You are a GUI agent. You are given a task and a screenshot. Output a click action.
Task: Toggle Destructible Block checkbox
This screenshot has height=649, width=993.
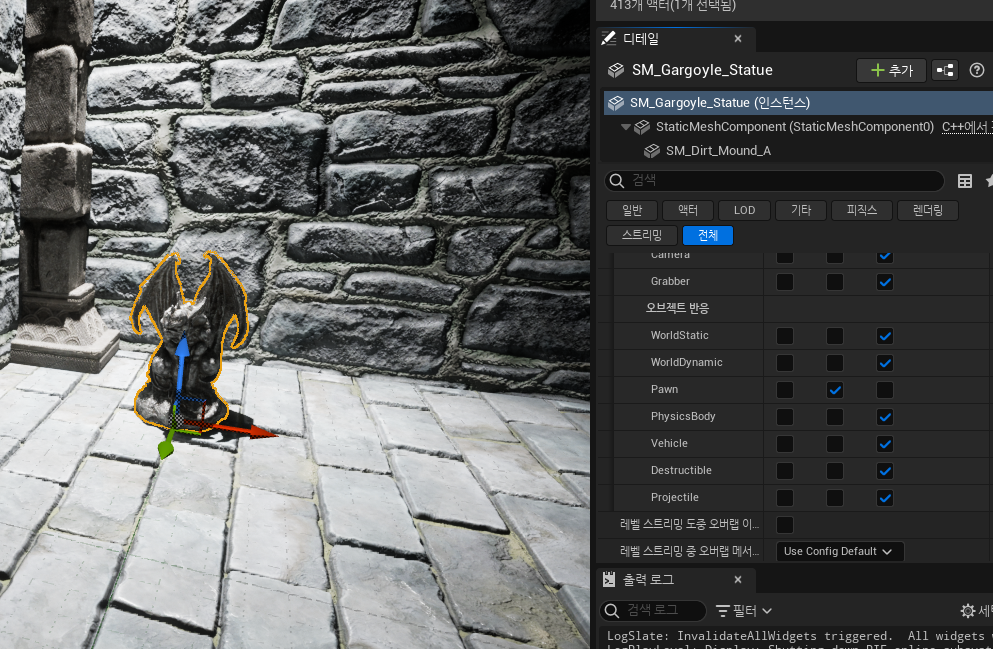click(x=885, y=471)
